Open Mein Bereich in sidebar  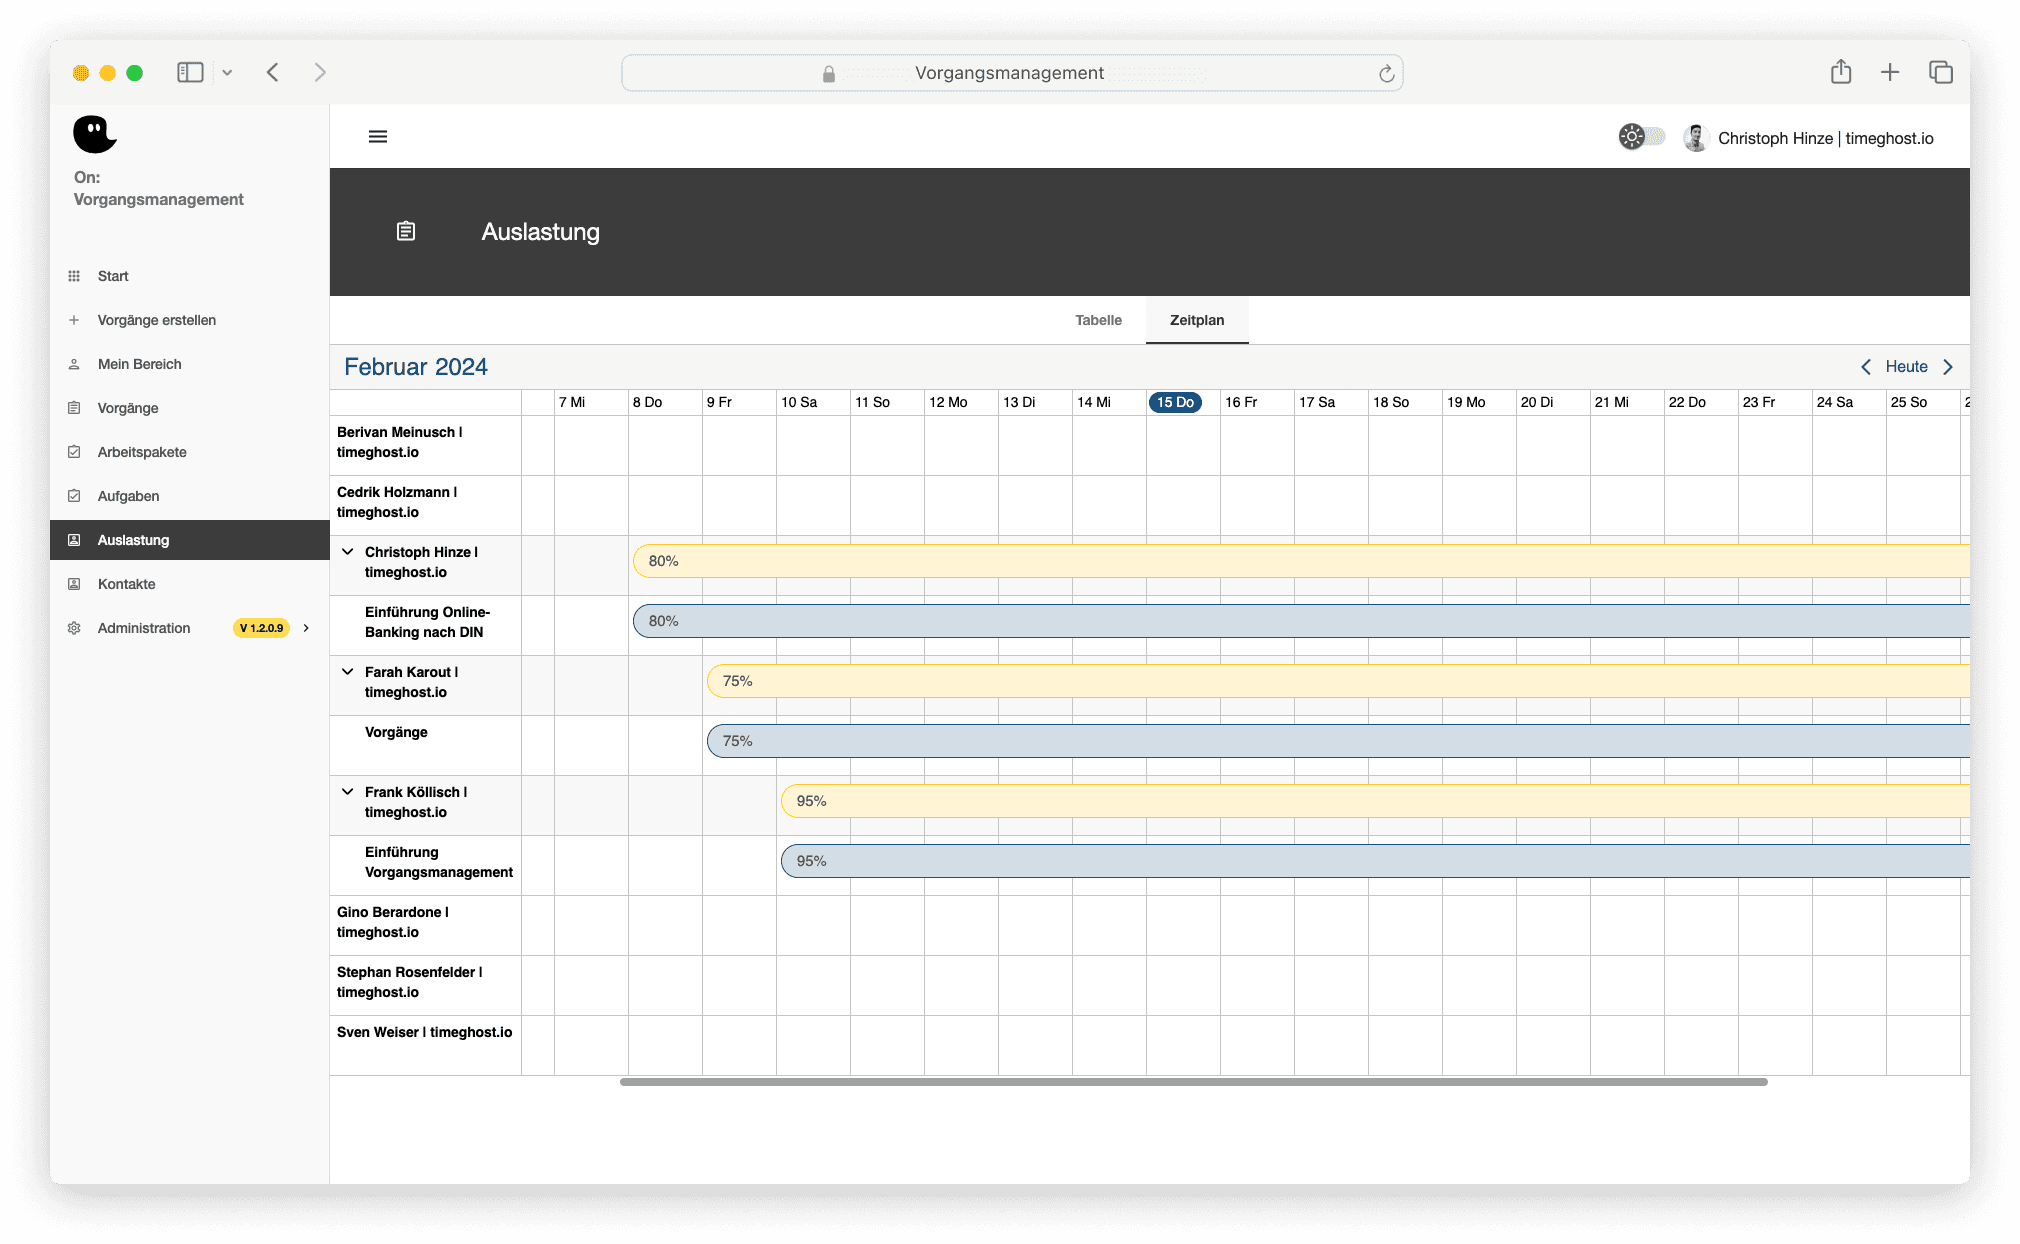click(x=190, y=364)
